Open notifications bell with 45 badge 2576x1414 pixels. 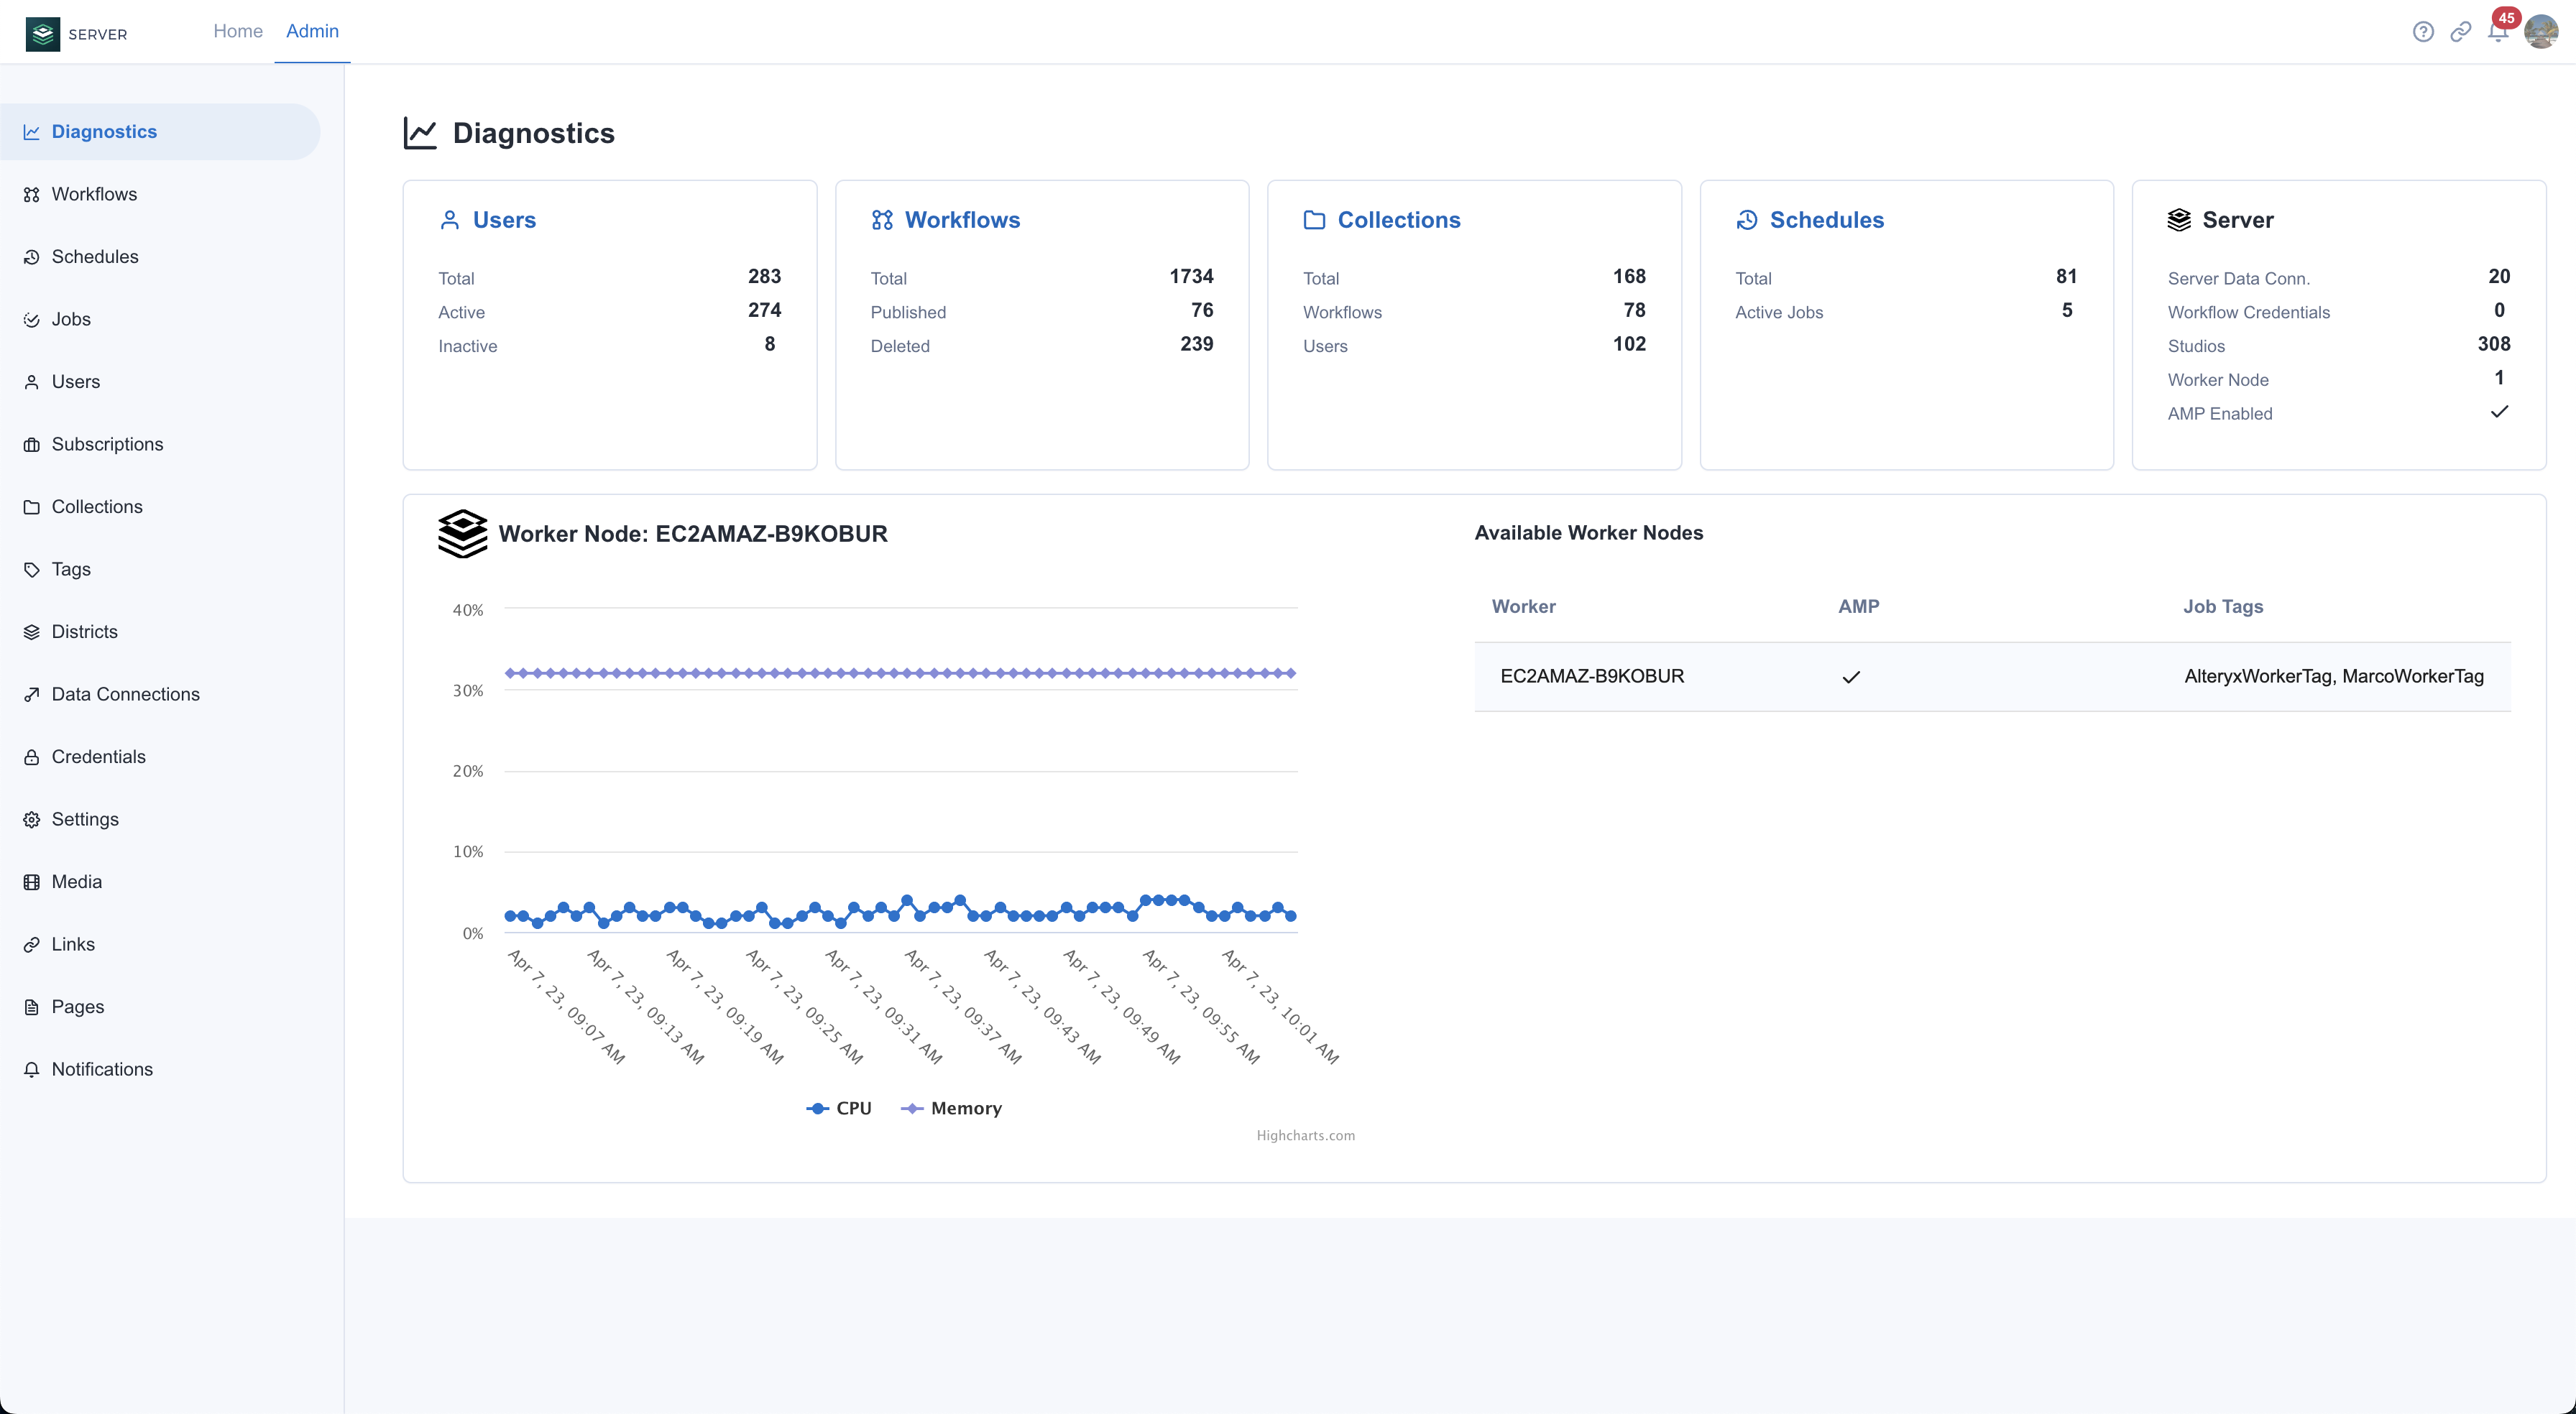(x=2497, y=32)
